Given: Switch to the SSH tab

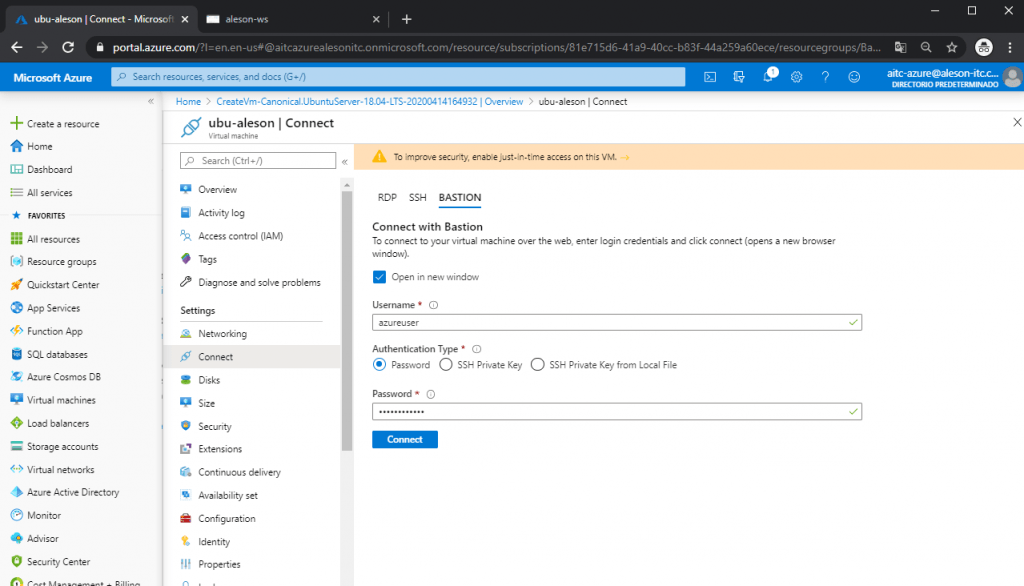Looking at the screenshot, I should 417,197.
